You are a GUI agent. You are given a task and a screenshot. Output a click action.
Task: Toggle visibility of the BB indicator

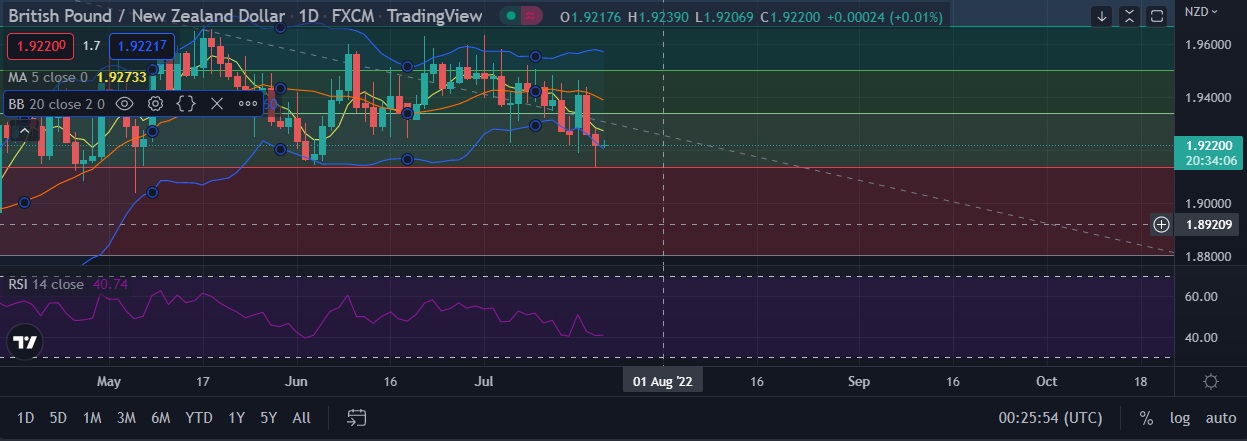pyautogui.click(x=125, y=103)
